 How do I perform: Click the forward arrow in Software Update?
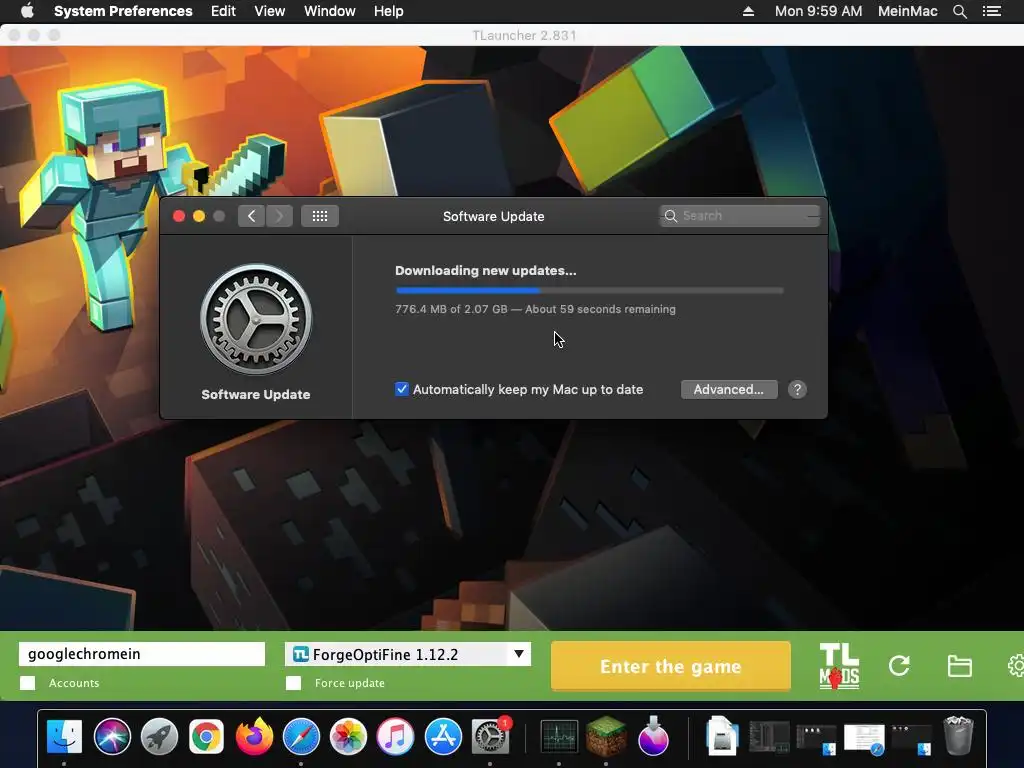[x=279, y=216]
